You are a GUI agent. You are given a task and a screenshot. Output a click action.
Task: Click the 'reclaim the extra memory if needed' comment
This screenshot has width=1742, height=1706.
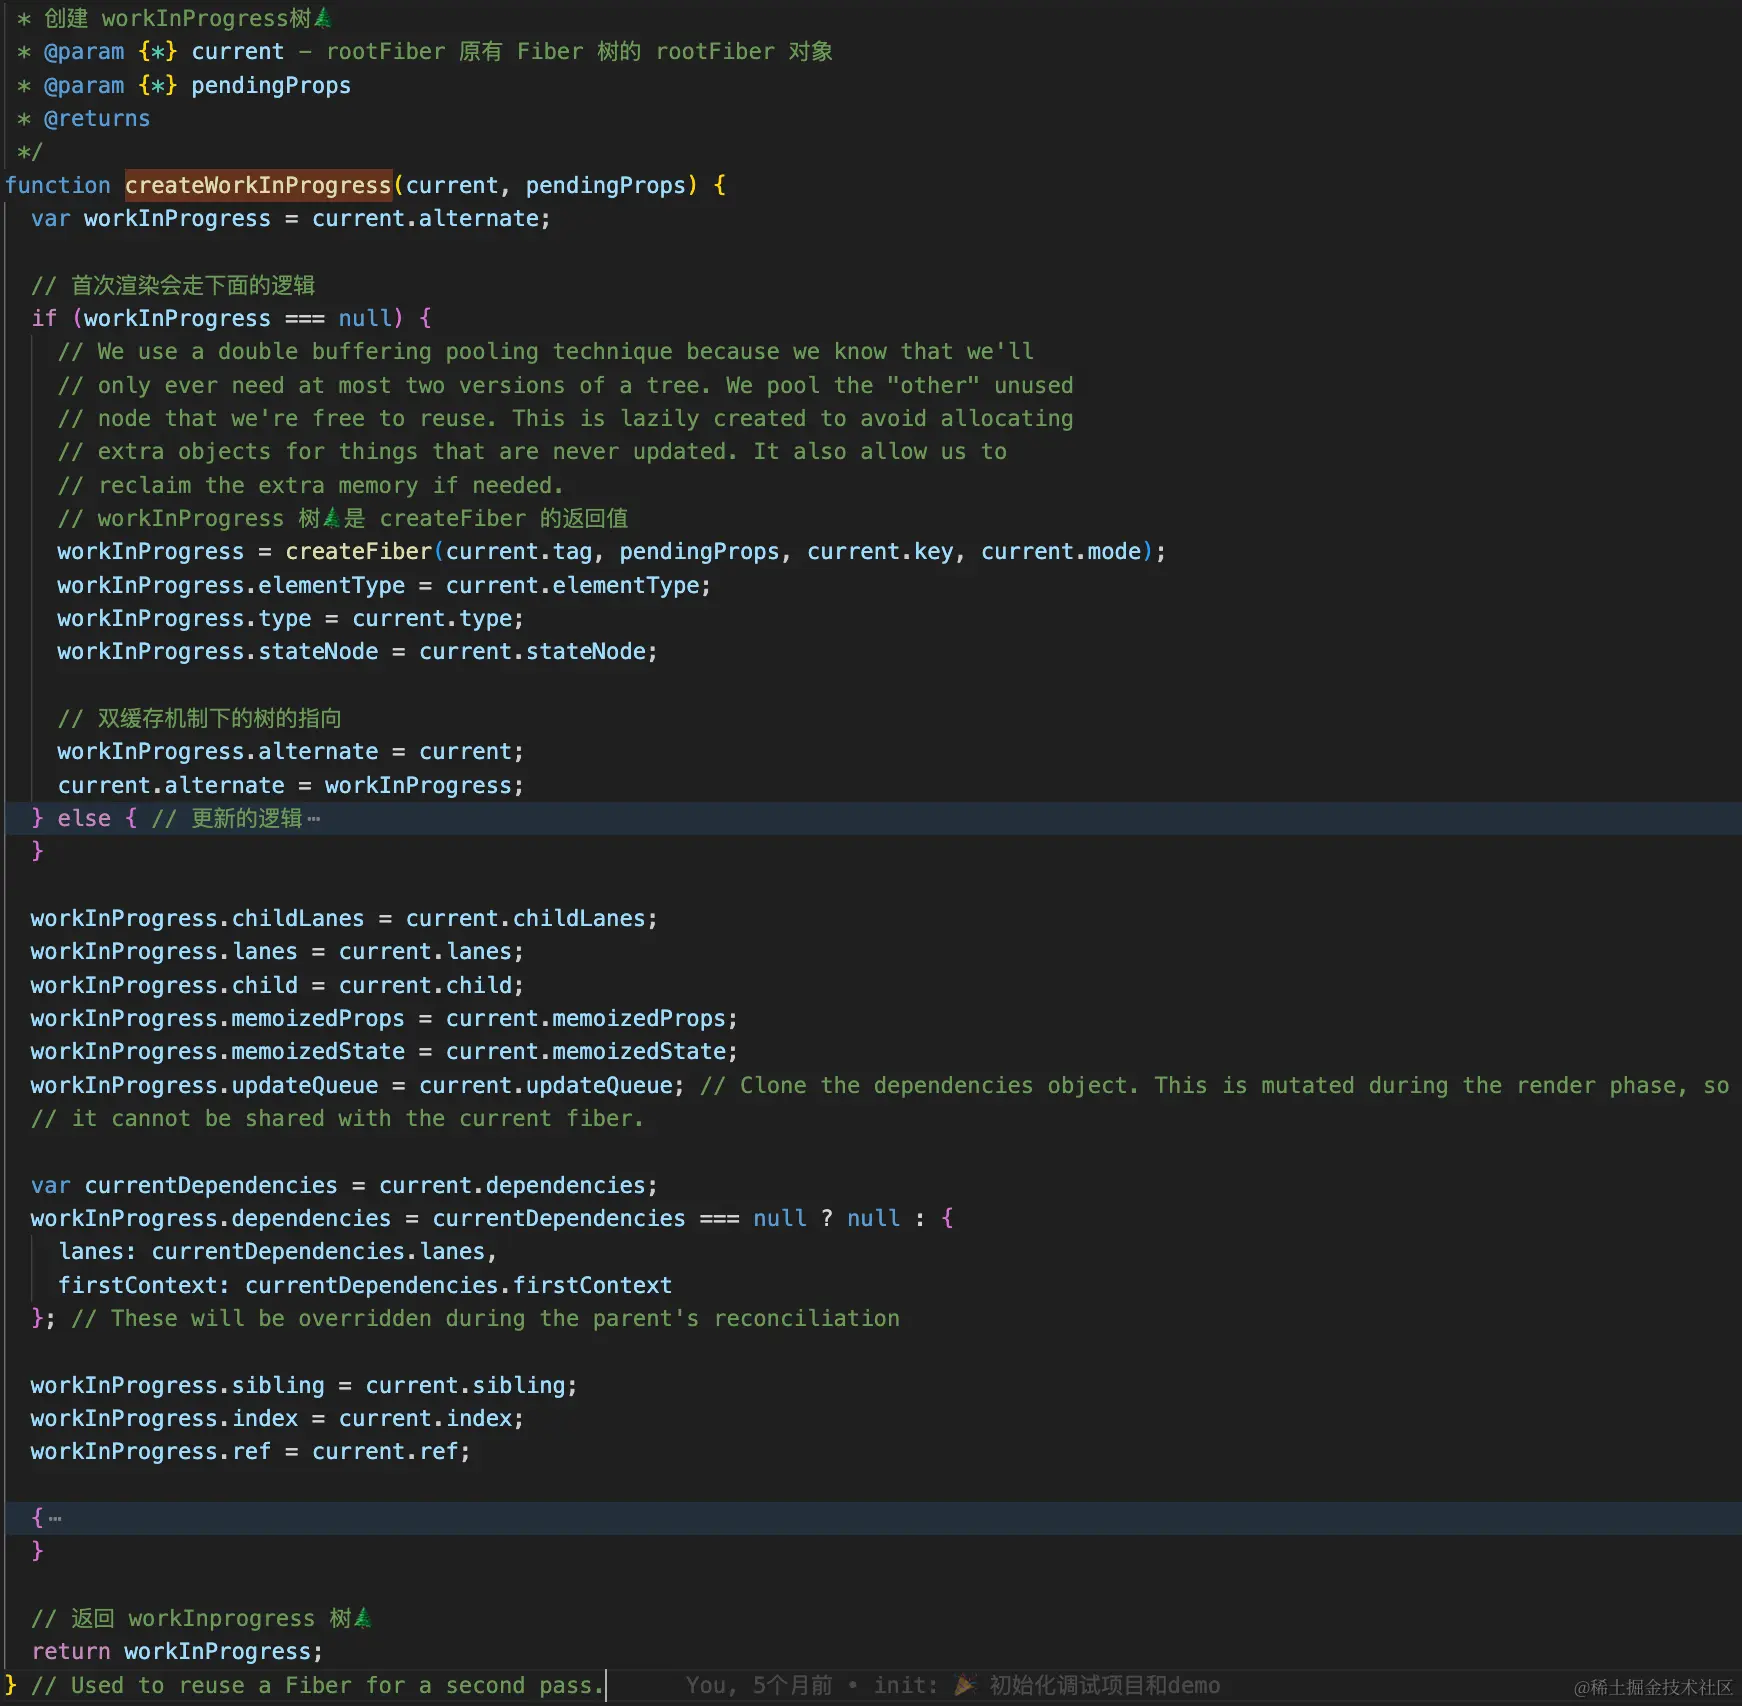pos(311,485)
